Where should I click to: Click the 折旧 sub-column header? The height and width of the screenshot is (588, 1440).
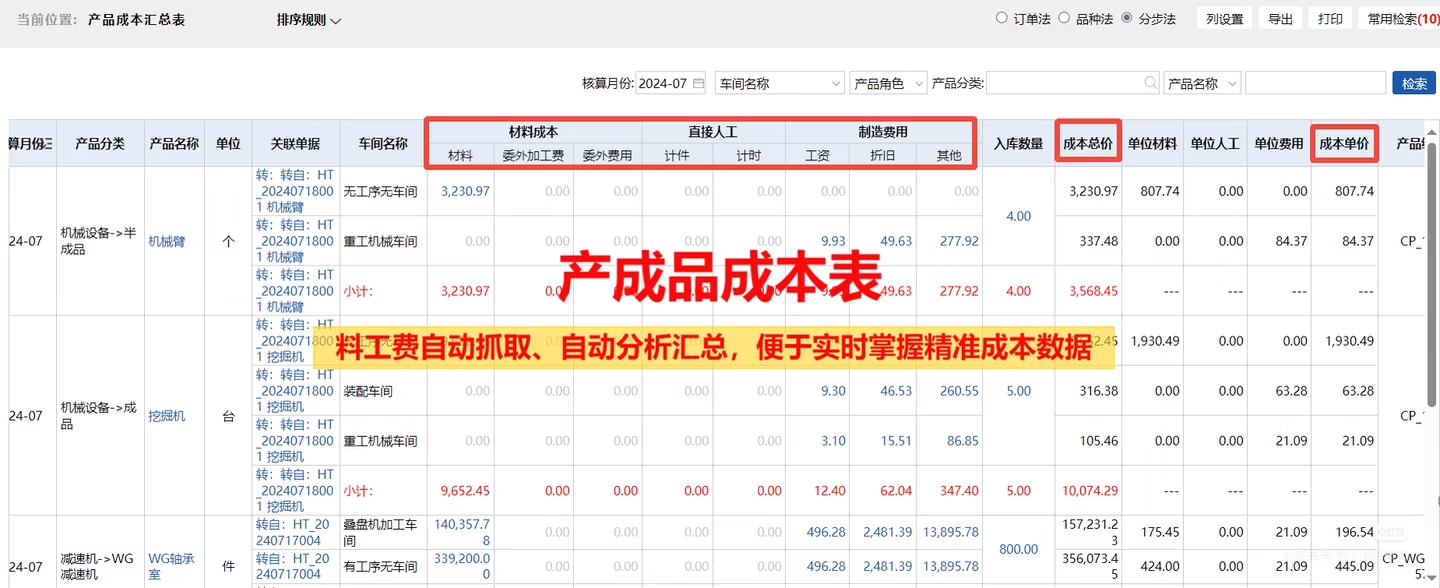(882, 155)
